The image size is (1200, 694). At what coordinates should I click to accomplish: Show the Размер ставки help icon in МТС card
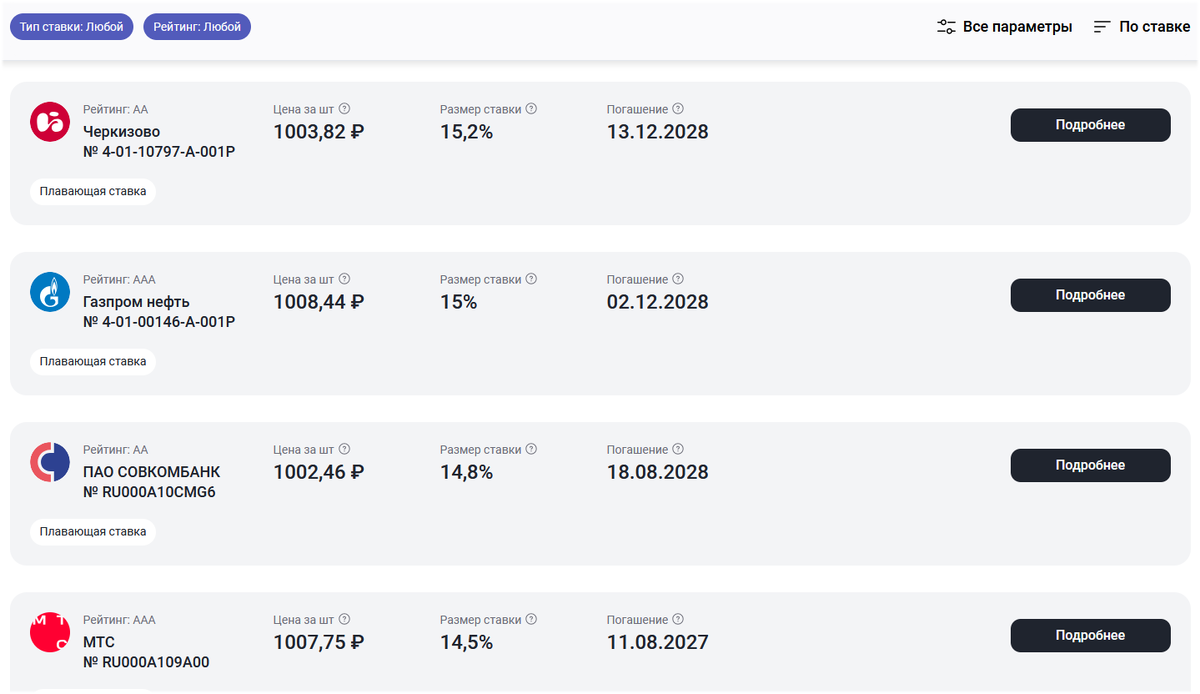pos(531,619)
